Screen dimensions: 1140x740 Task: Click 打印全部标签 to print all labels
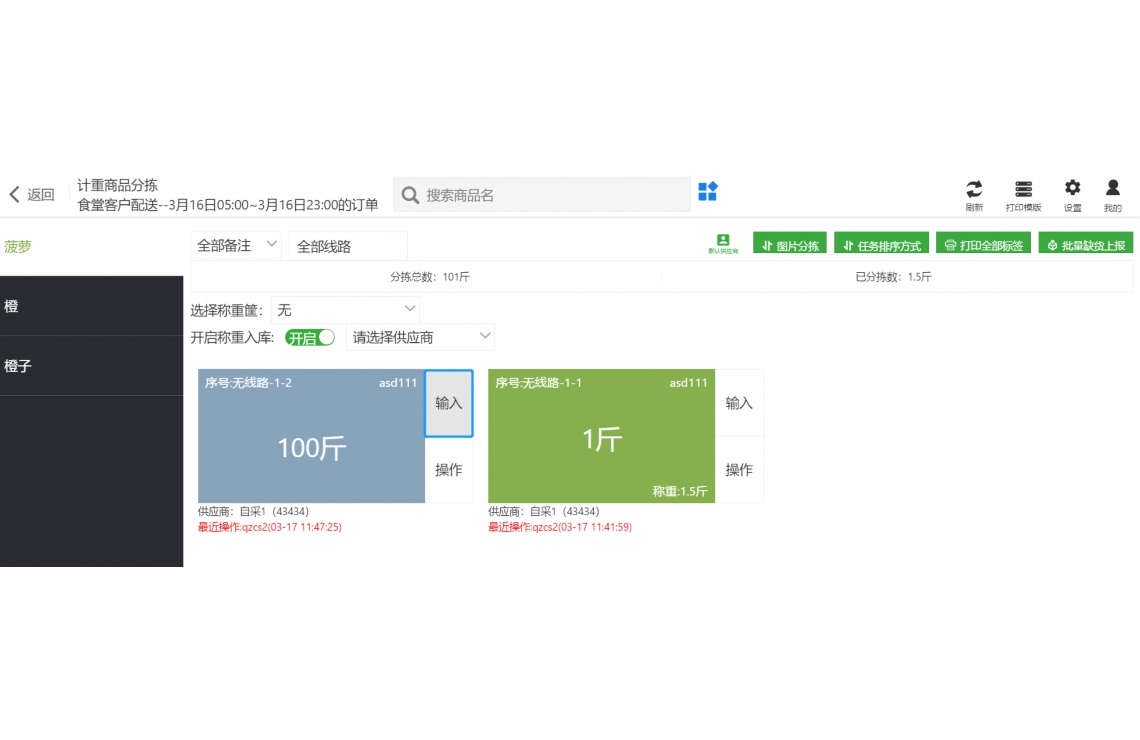click(x=983, y=242)
